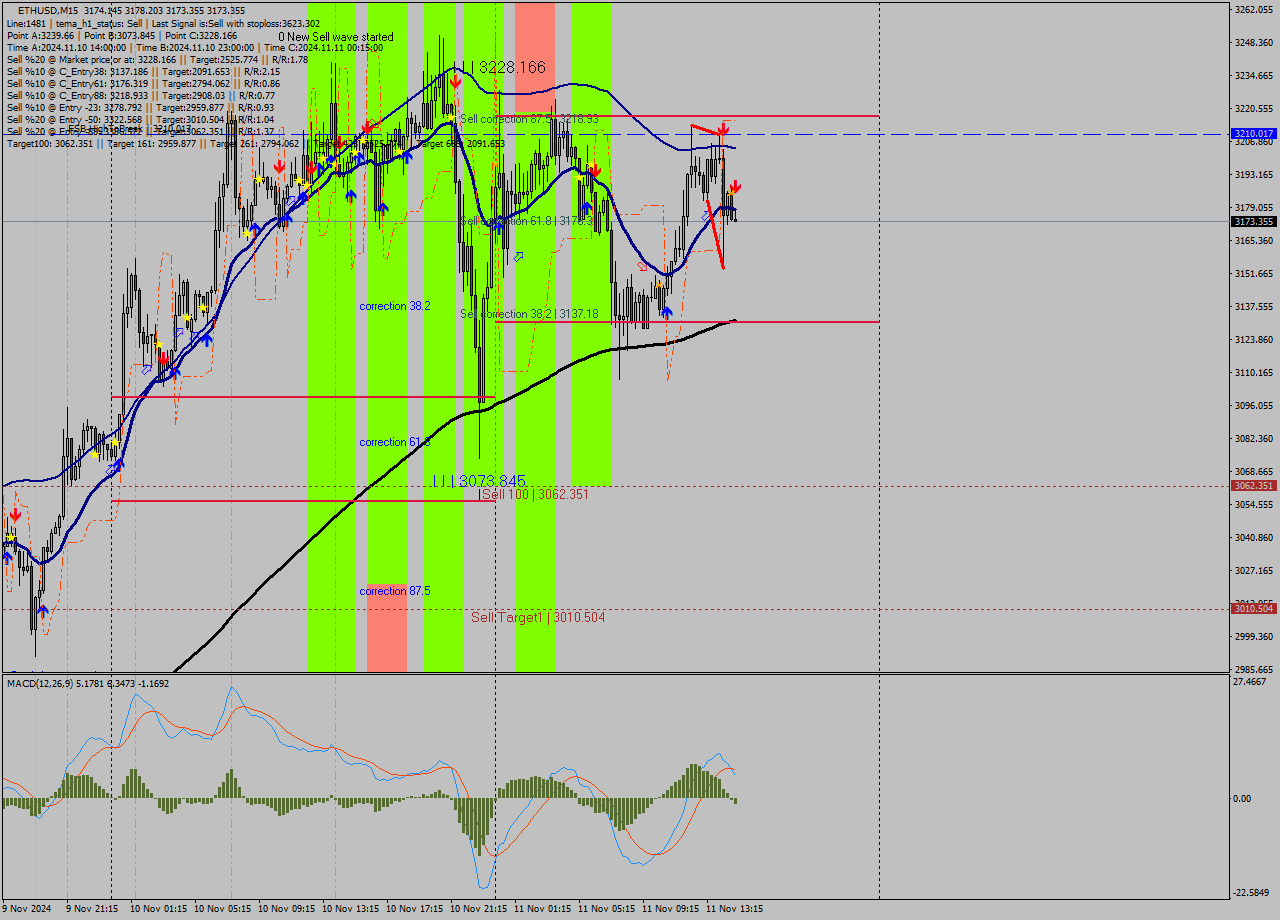
Task: Select the '11 Nov 13:15' time axis label
Action: click(734, 909)
